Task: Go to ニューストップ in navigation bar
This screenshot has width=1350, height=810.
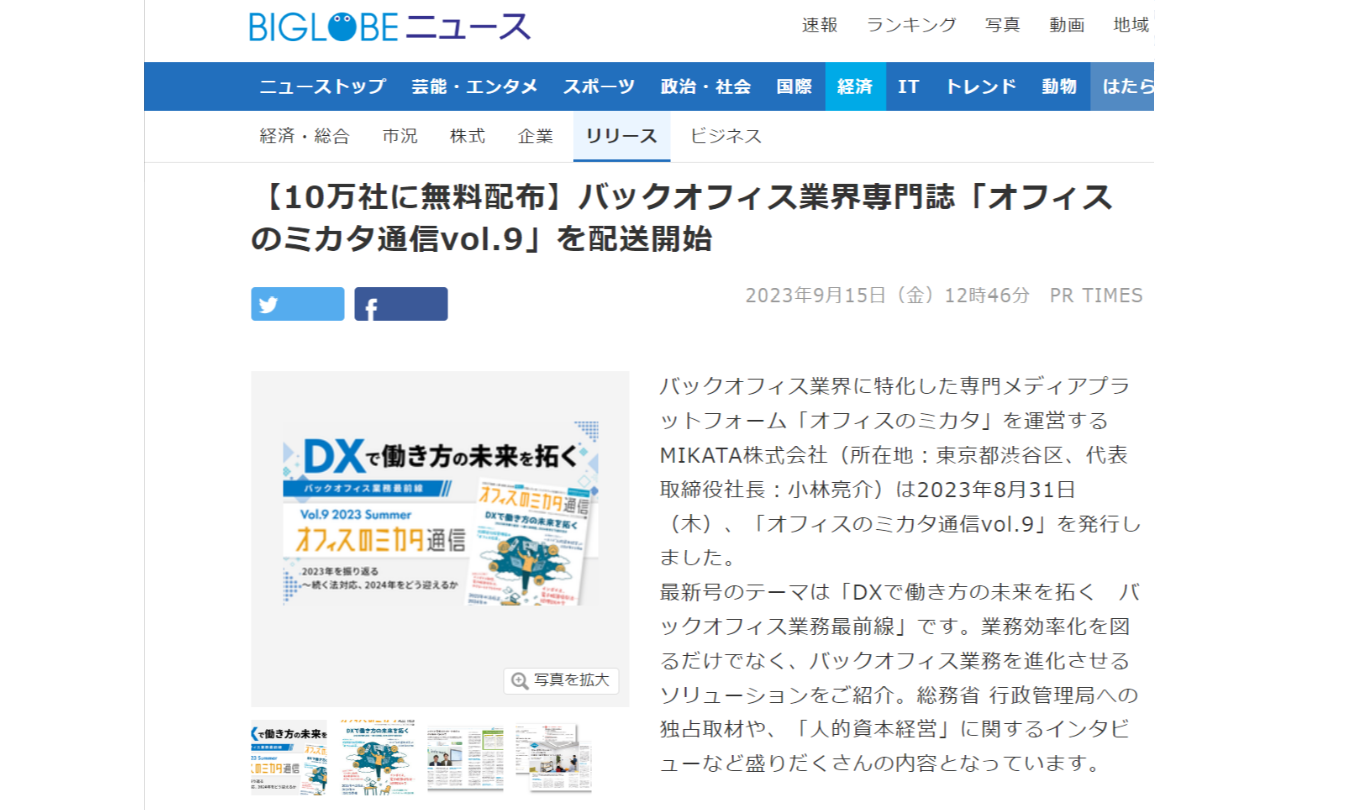Action: (322, 86)
